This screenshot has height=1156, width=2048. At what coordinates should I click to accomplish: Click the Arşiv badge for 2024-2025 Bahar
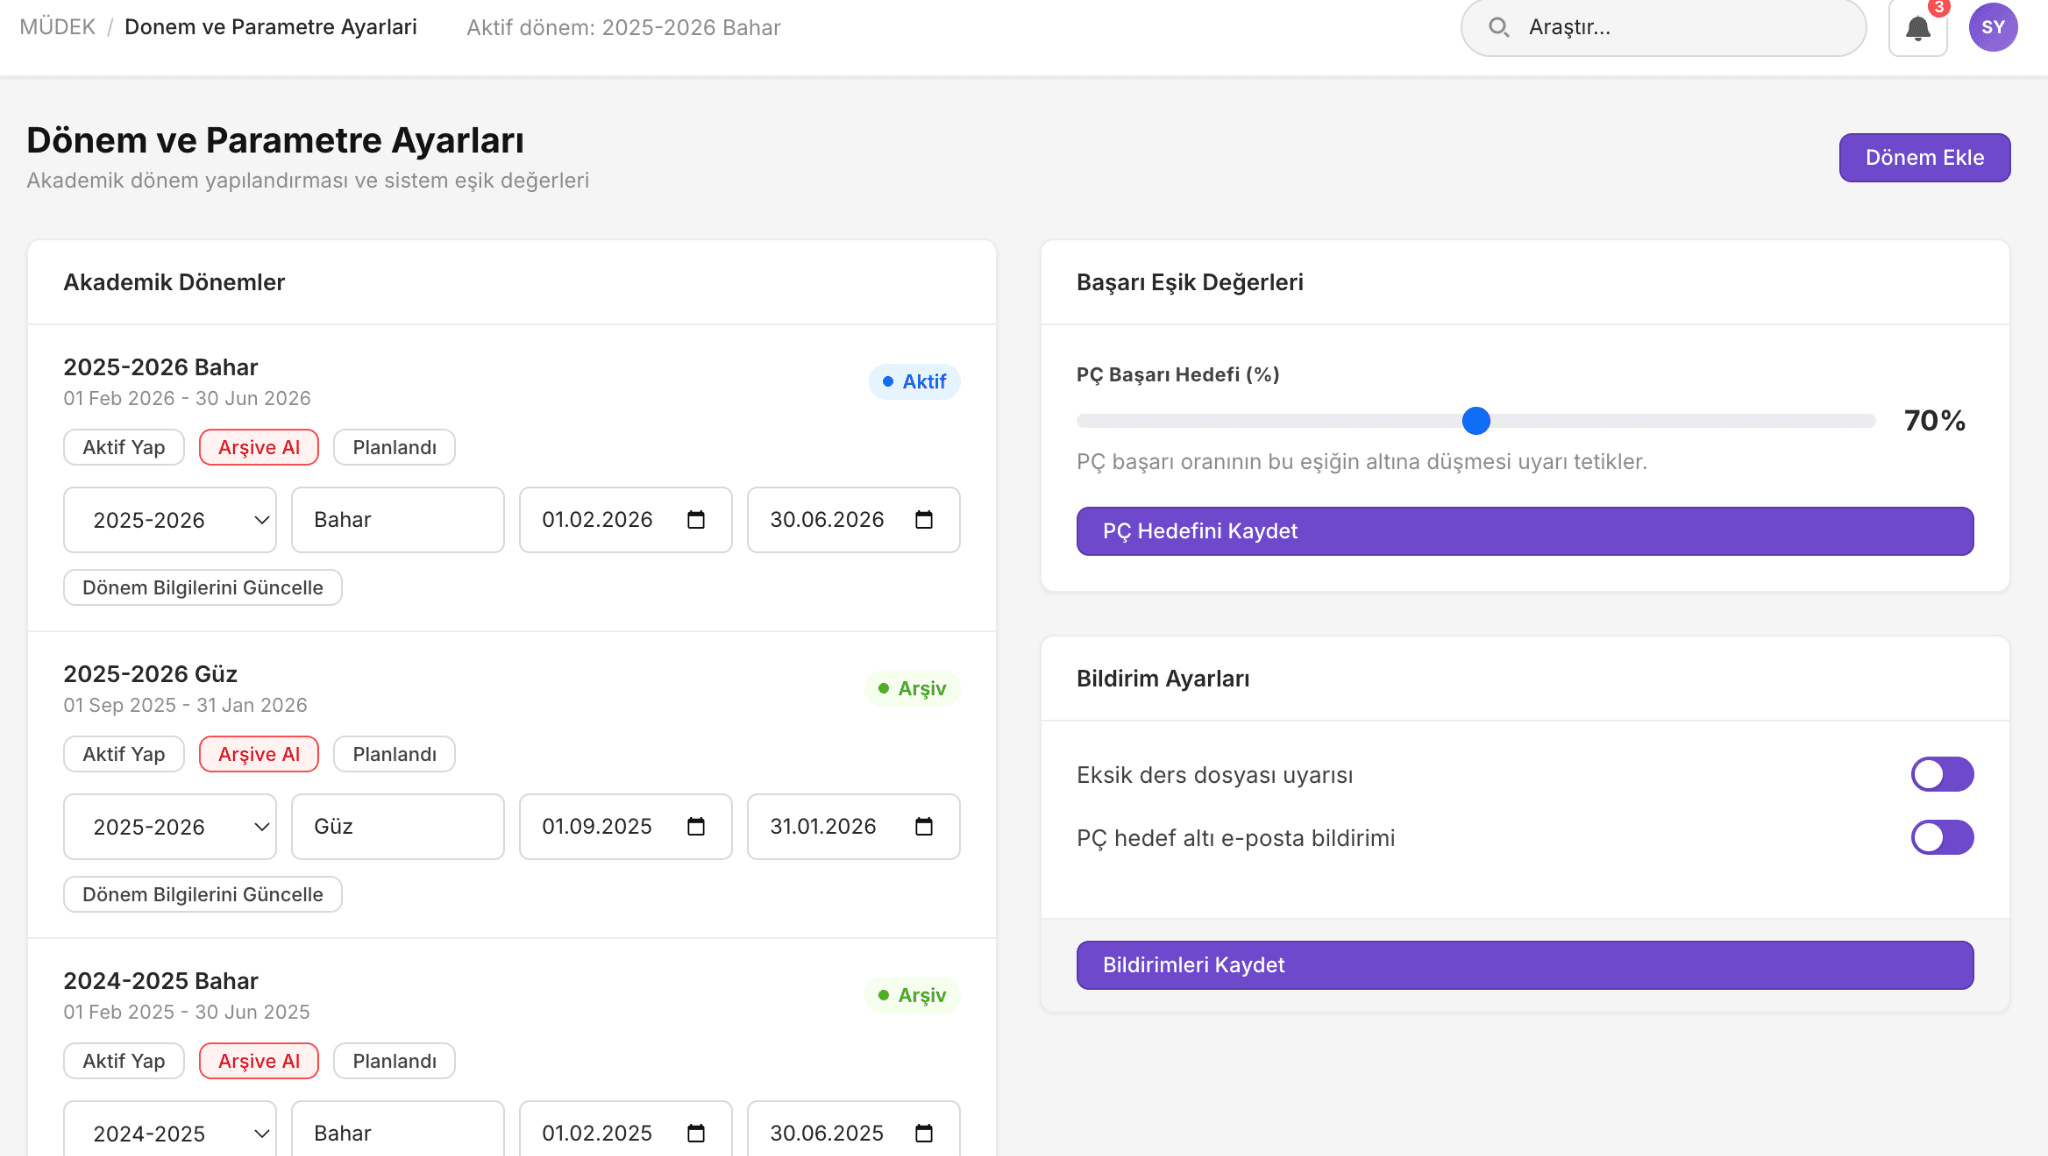[x=912, y=996]
